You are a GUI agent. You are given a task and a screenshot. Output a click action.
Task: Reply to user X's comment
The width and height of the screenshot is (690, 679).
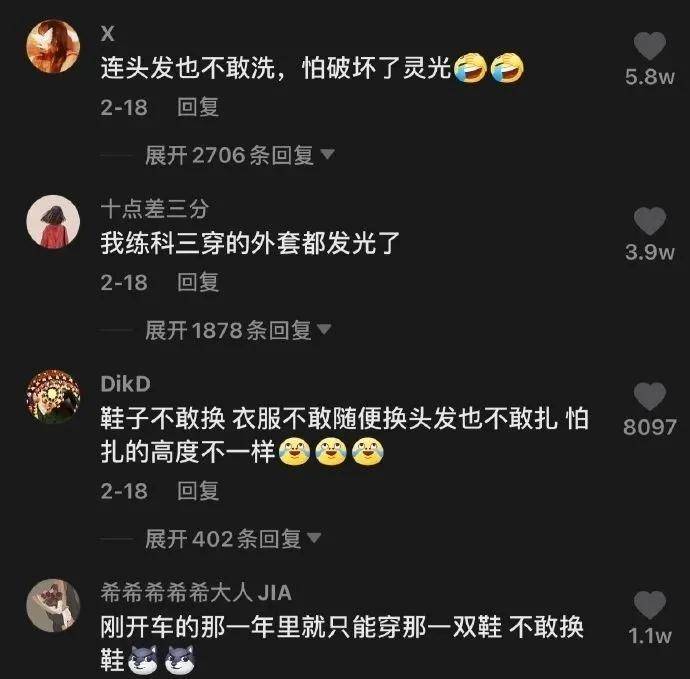[x=198, y=107]
